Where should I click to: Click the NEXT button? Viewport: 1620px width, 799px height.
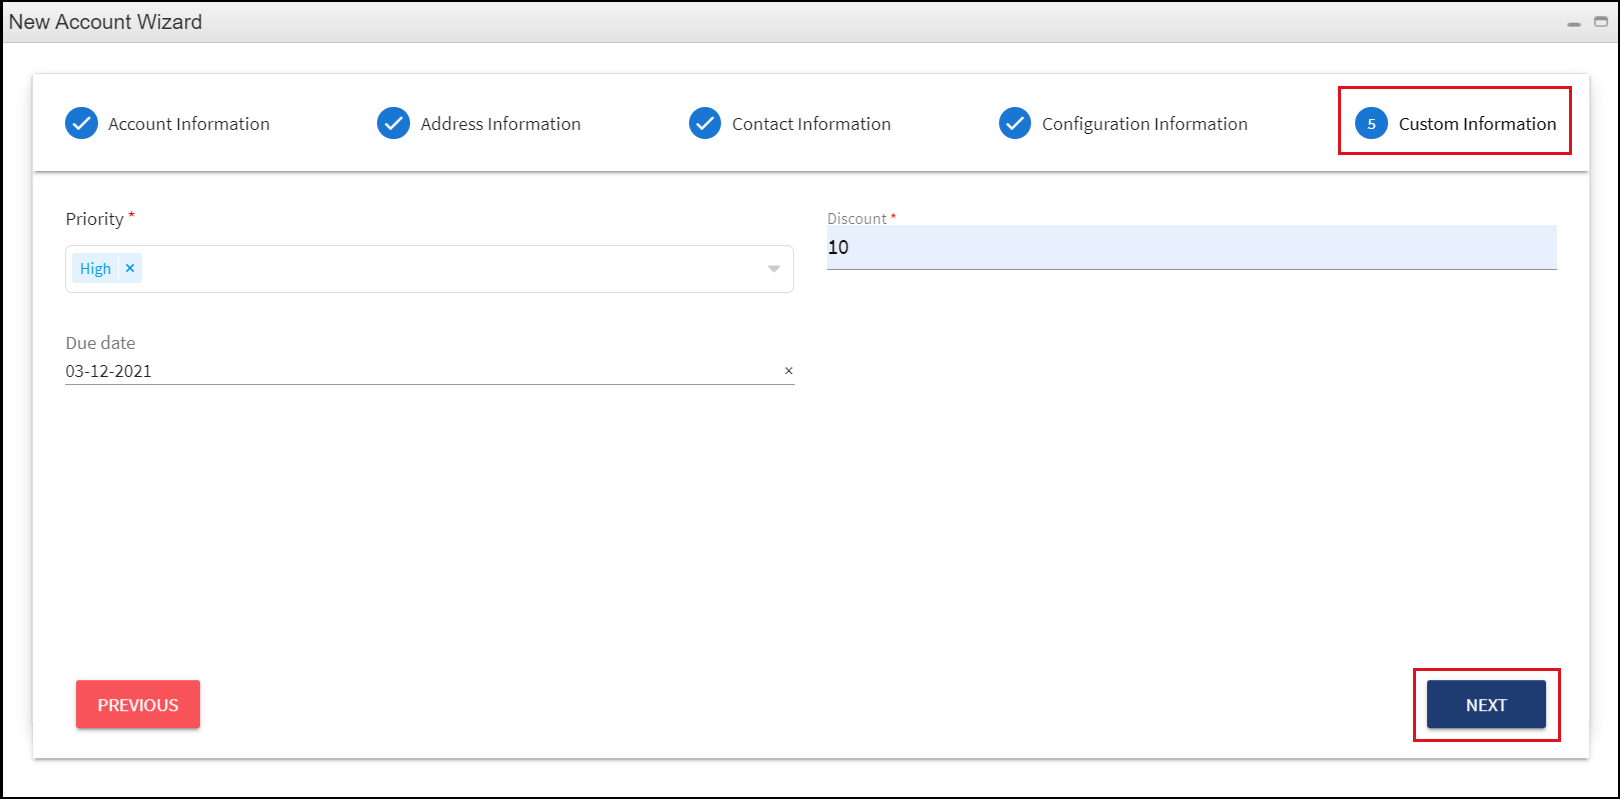click(x=1486, y=705)
